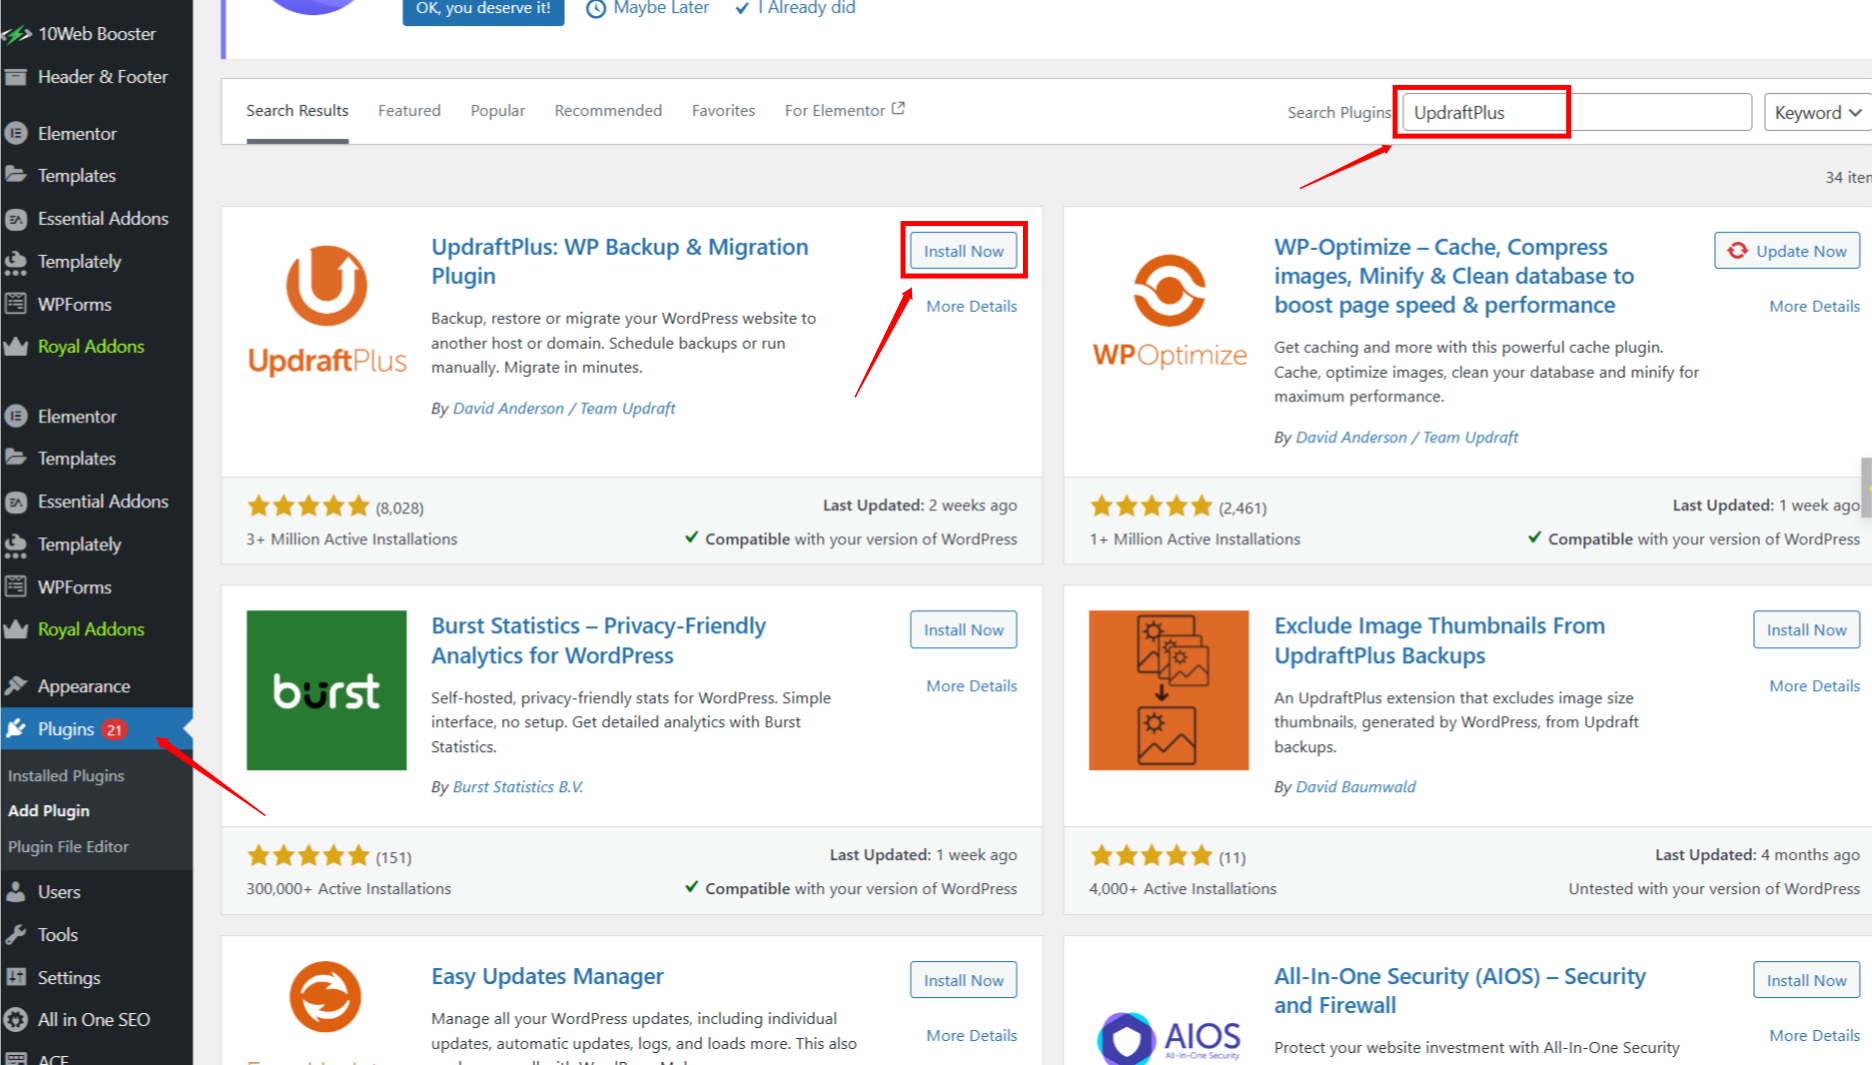
Task: Click the Search Plugins input field
Action: (x=1577, y=112)
